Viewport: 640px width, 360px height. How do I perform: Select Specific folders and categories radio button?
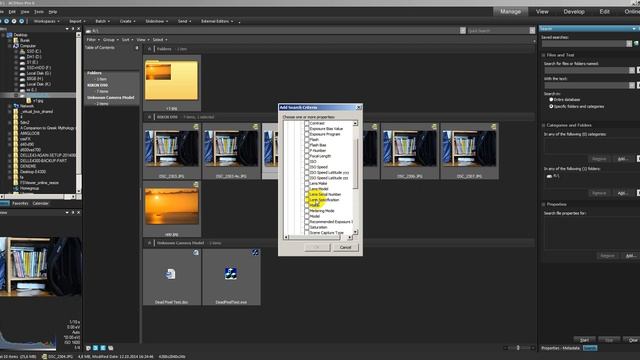point(551,106)
